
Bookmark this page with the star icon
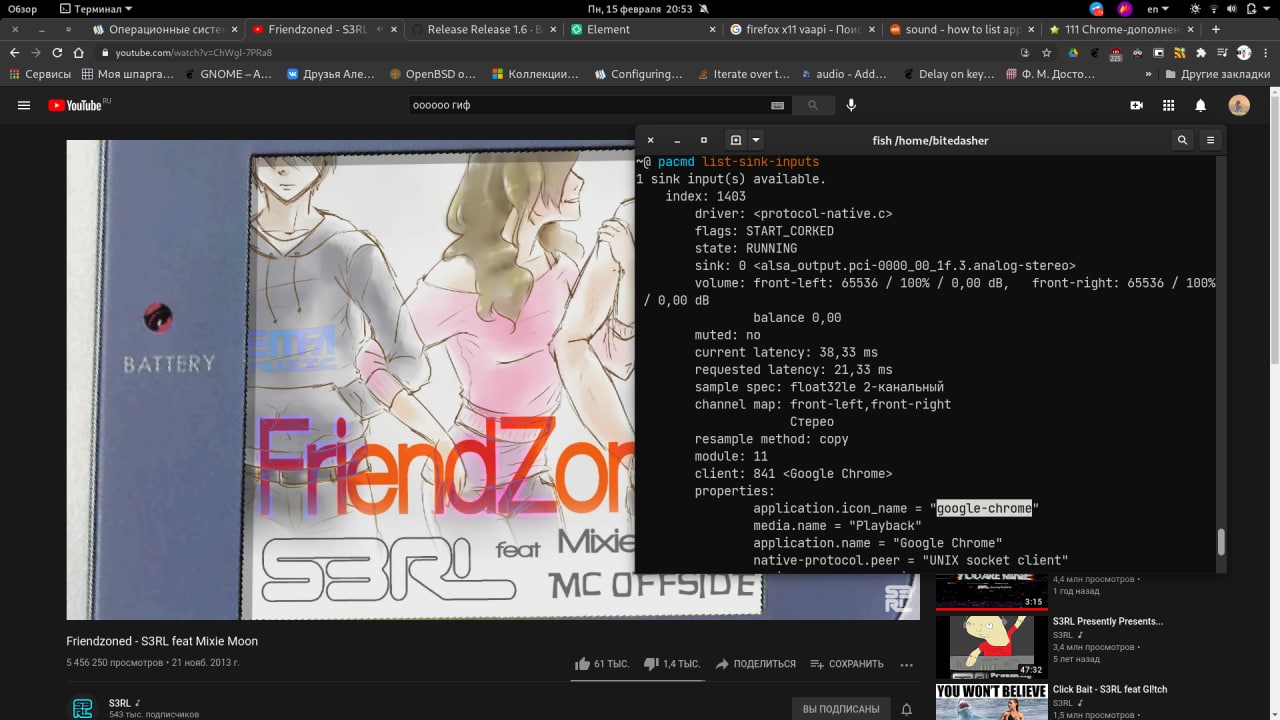tap(1046, 52)
